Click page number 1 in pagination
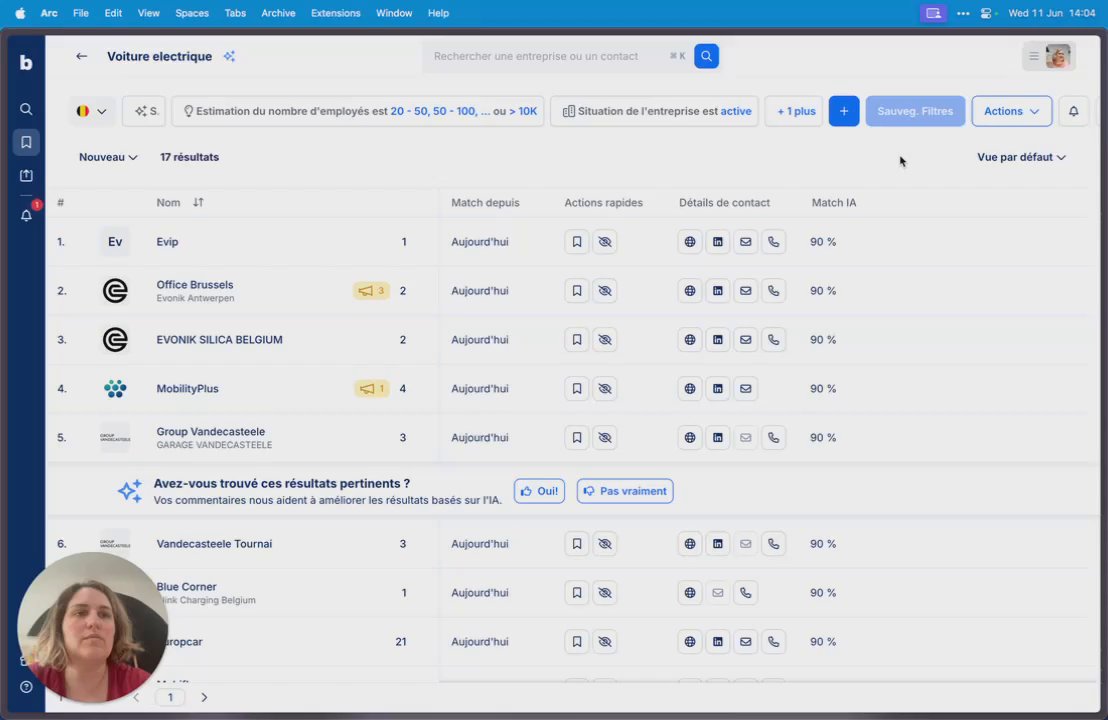Image resolution: width=1108 pixels, height=720 pixels. (x=170, y=697)
